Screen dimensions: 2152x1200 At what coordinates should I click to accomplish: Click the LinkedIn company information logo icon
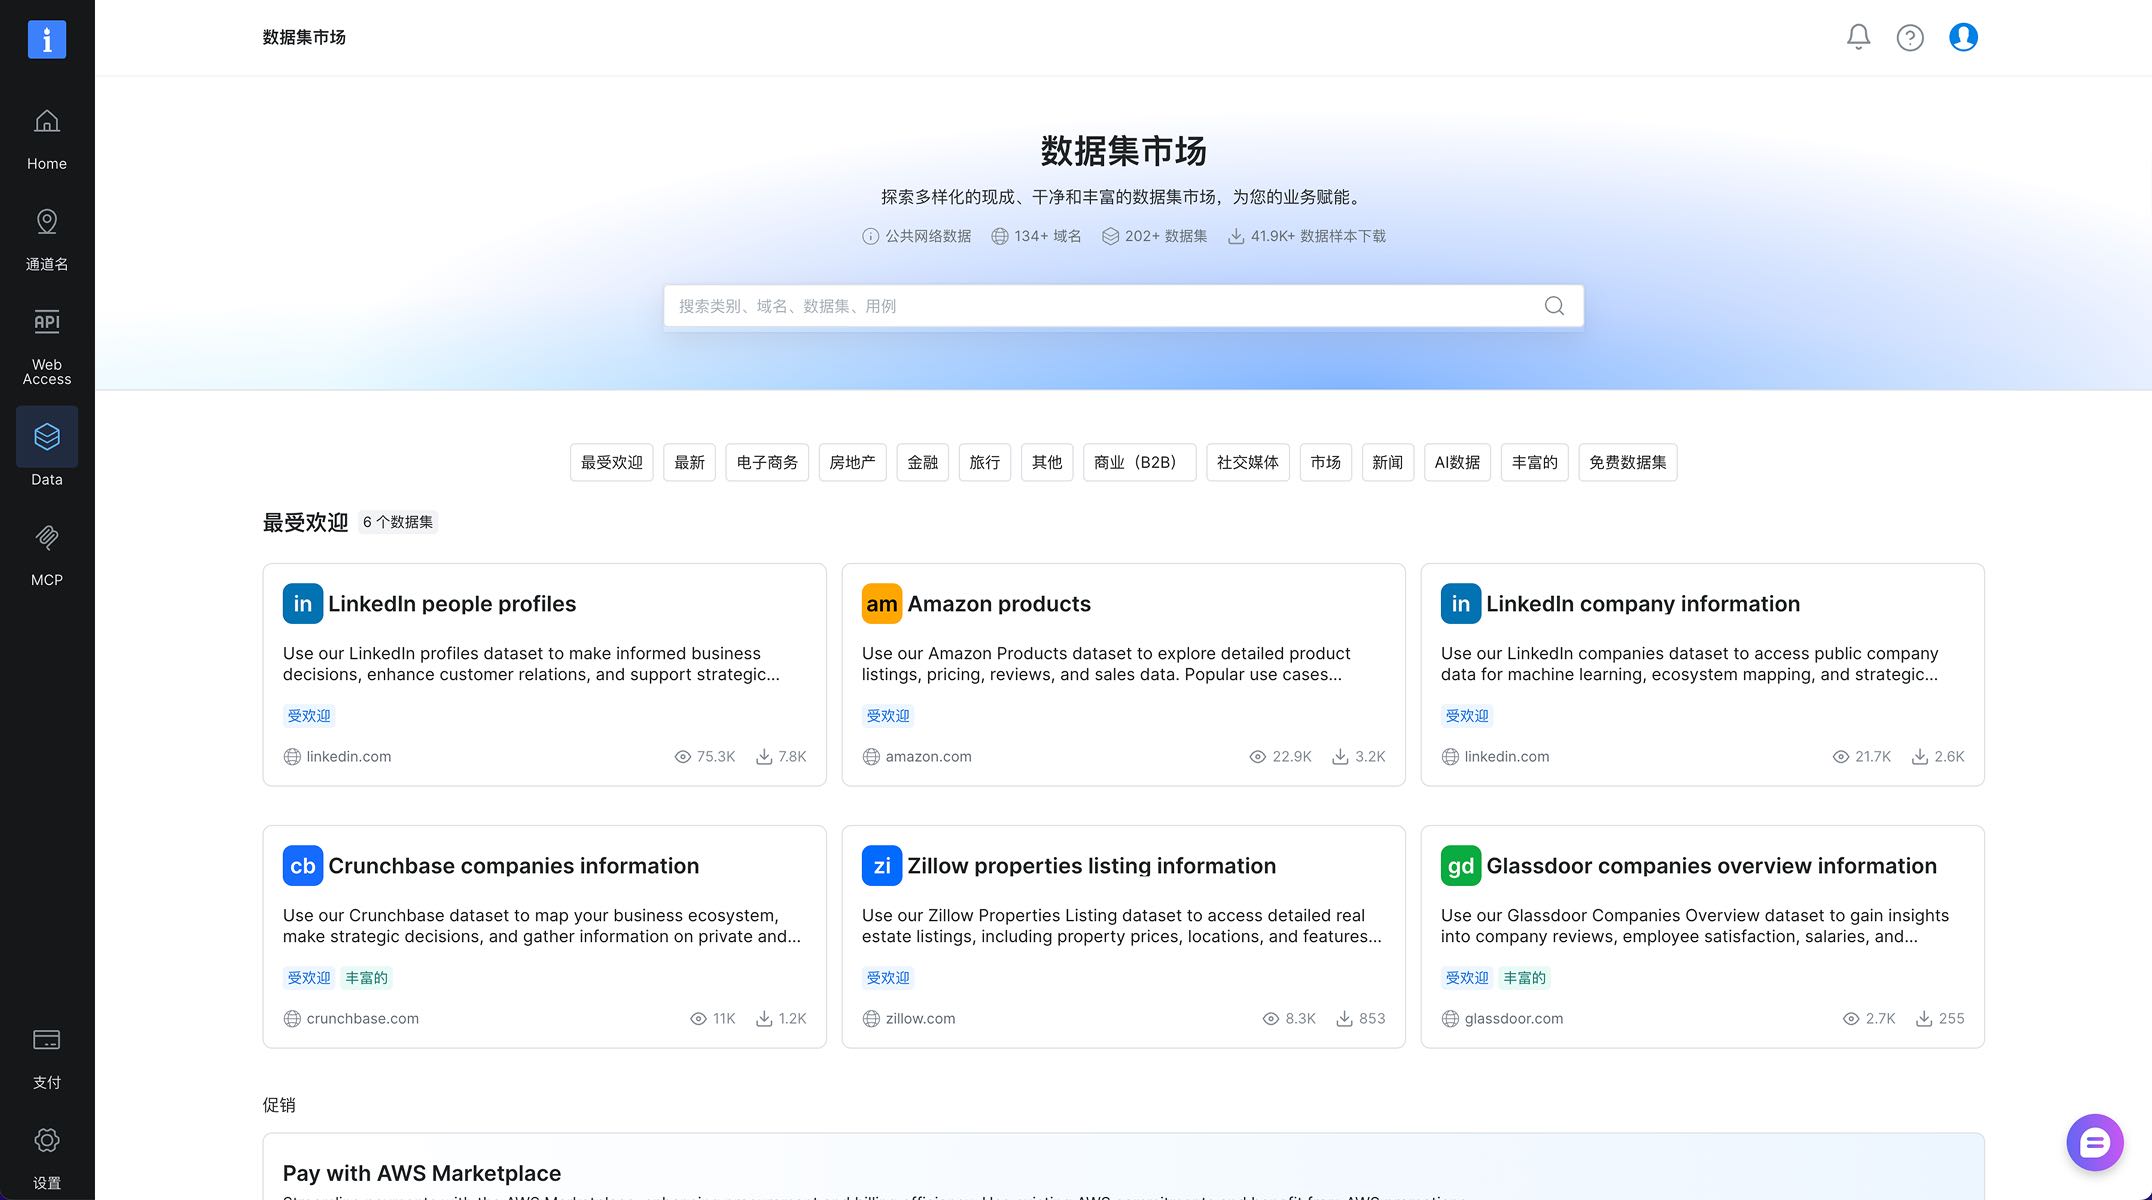click(x=1461, y=604)
